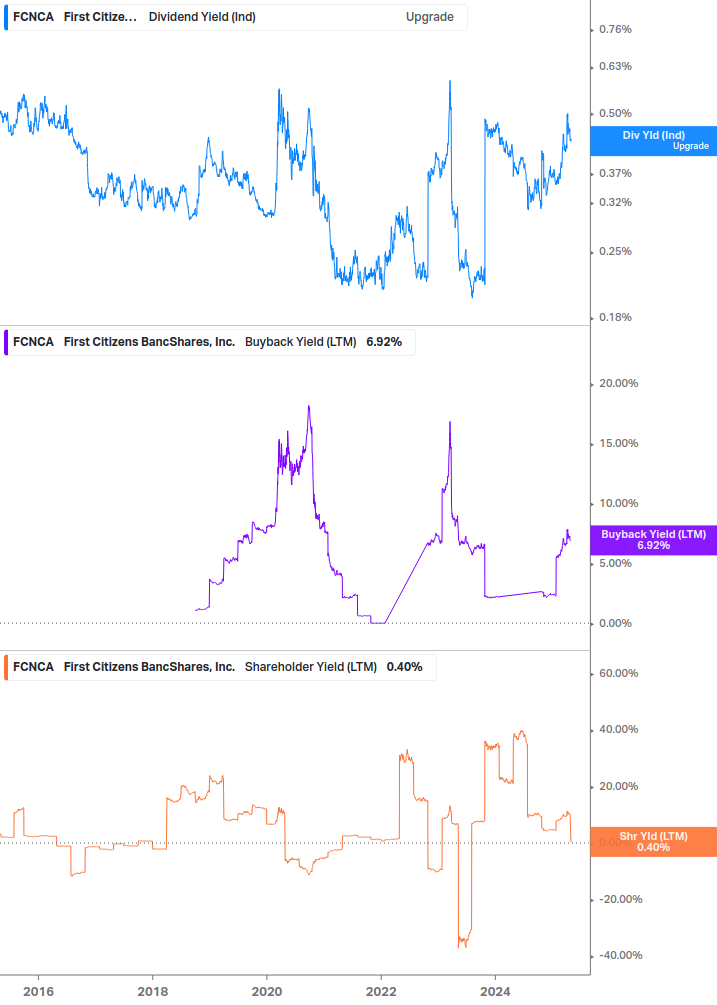The image size is (717, 1005).
Task: Click truncated First Citize… name in Dividend legend
Action: (101, 17)
